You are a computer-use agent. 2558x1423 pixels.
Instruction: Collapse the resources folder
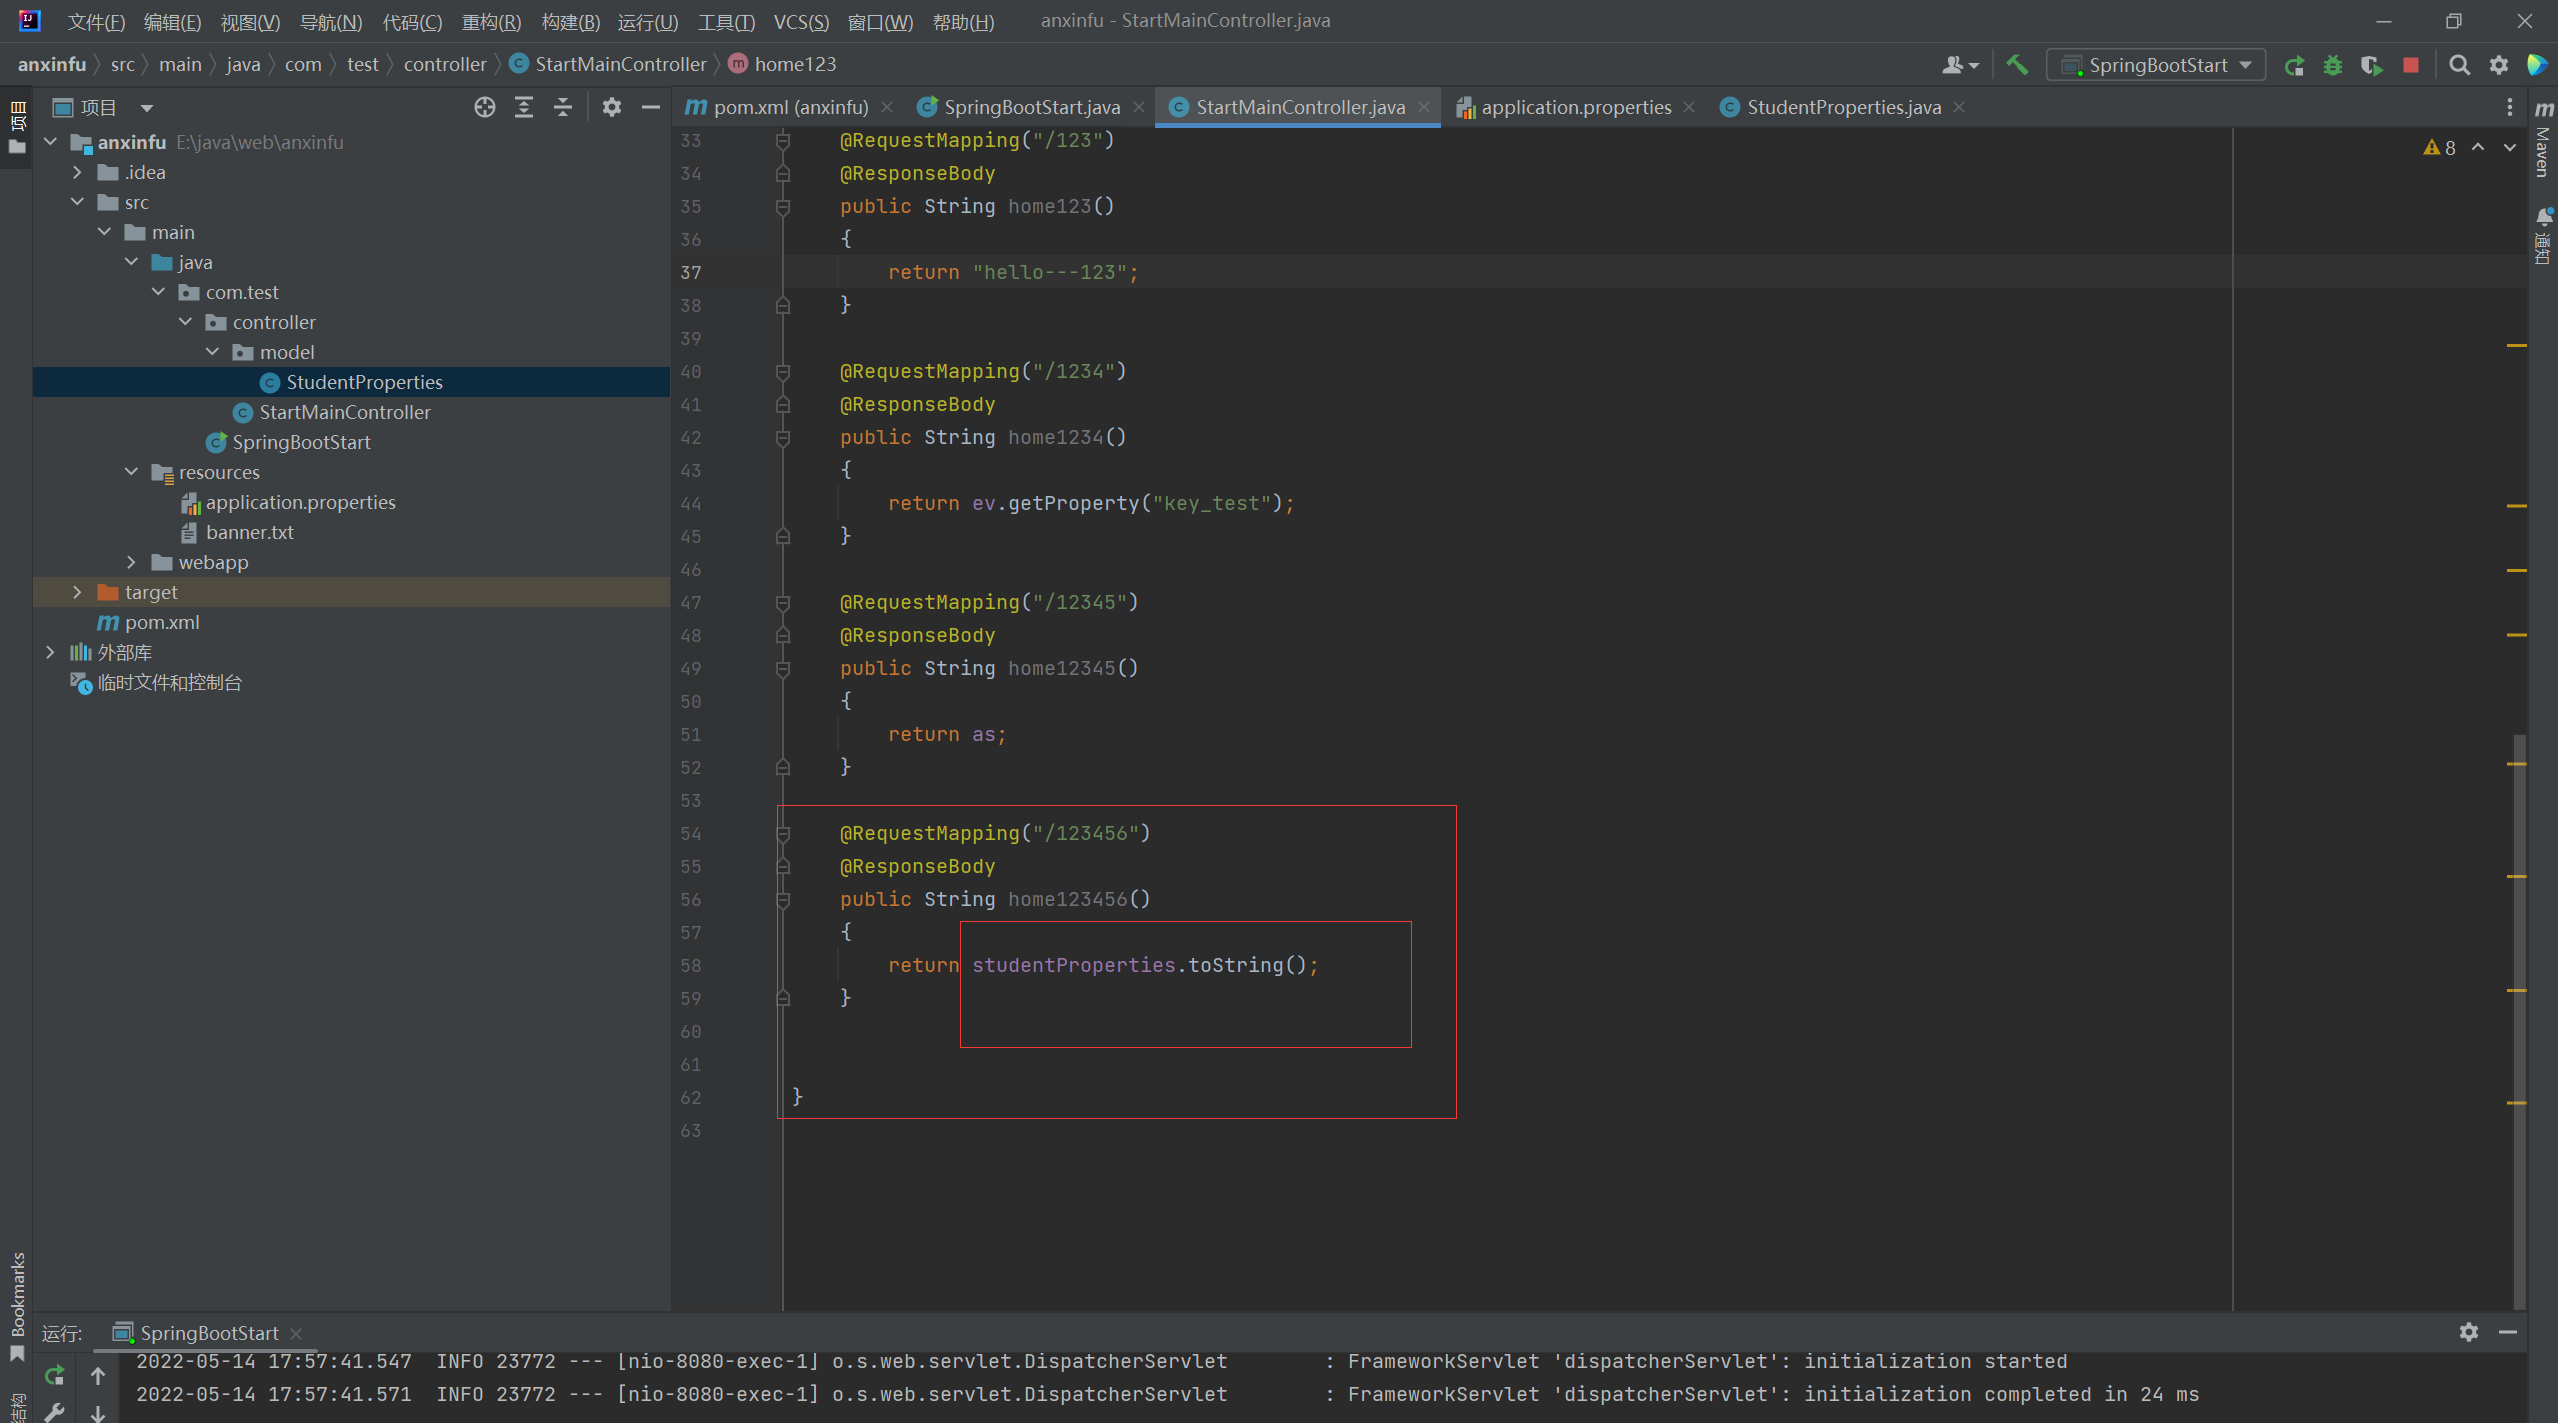(131, 472)
